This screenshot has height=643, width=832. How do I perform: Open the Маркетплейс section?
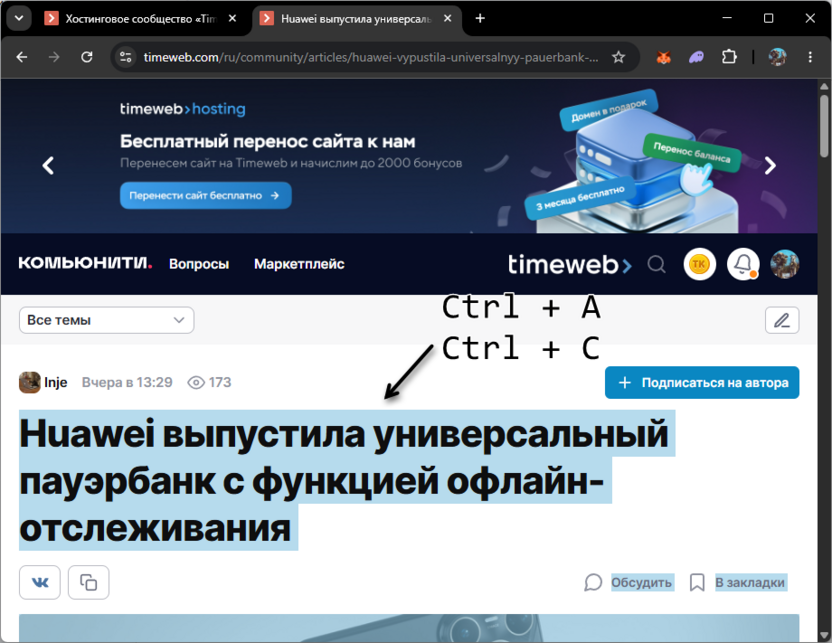(x=299, y=264)
